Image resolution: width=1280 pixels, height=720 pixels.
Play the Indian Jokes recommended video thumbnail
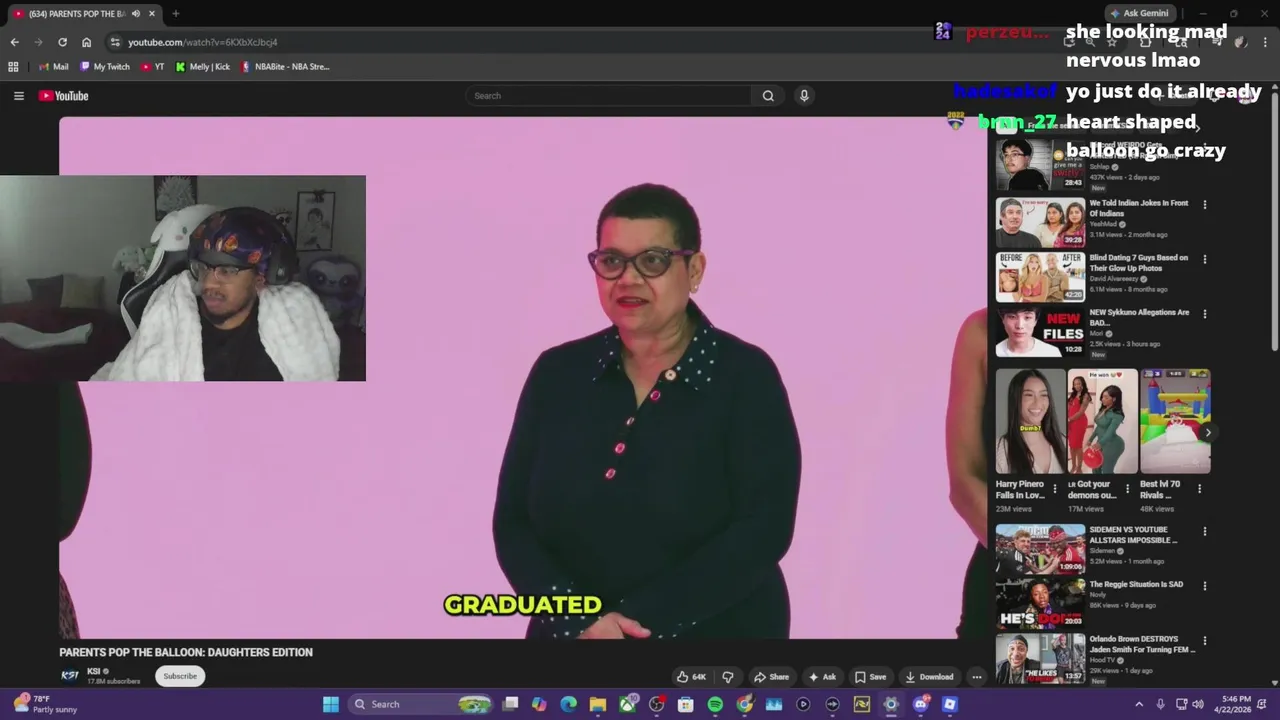(1040, 222)
